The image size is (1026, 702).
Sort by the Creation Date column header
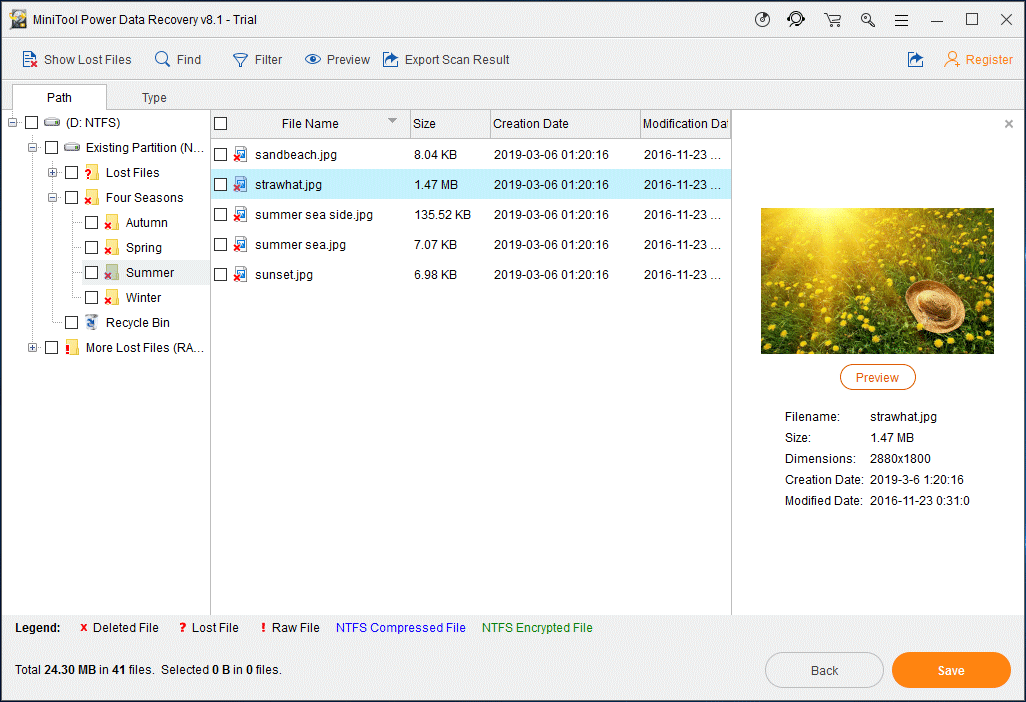pos(565,124)
